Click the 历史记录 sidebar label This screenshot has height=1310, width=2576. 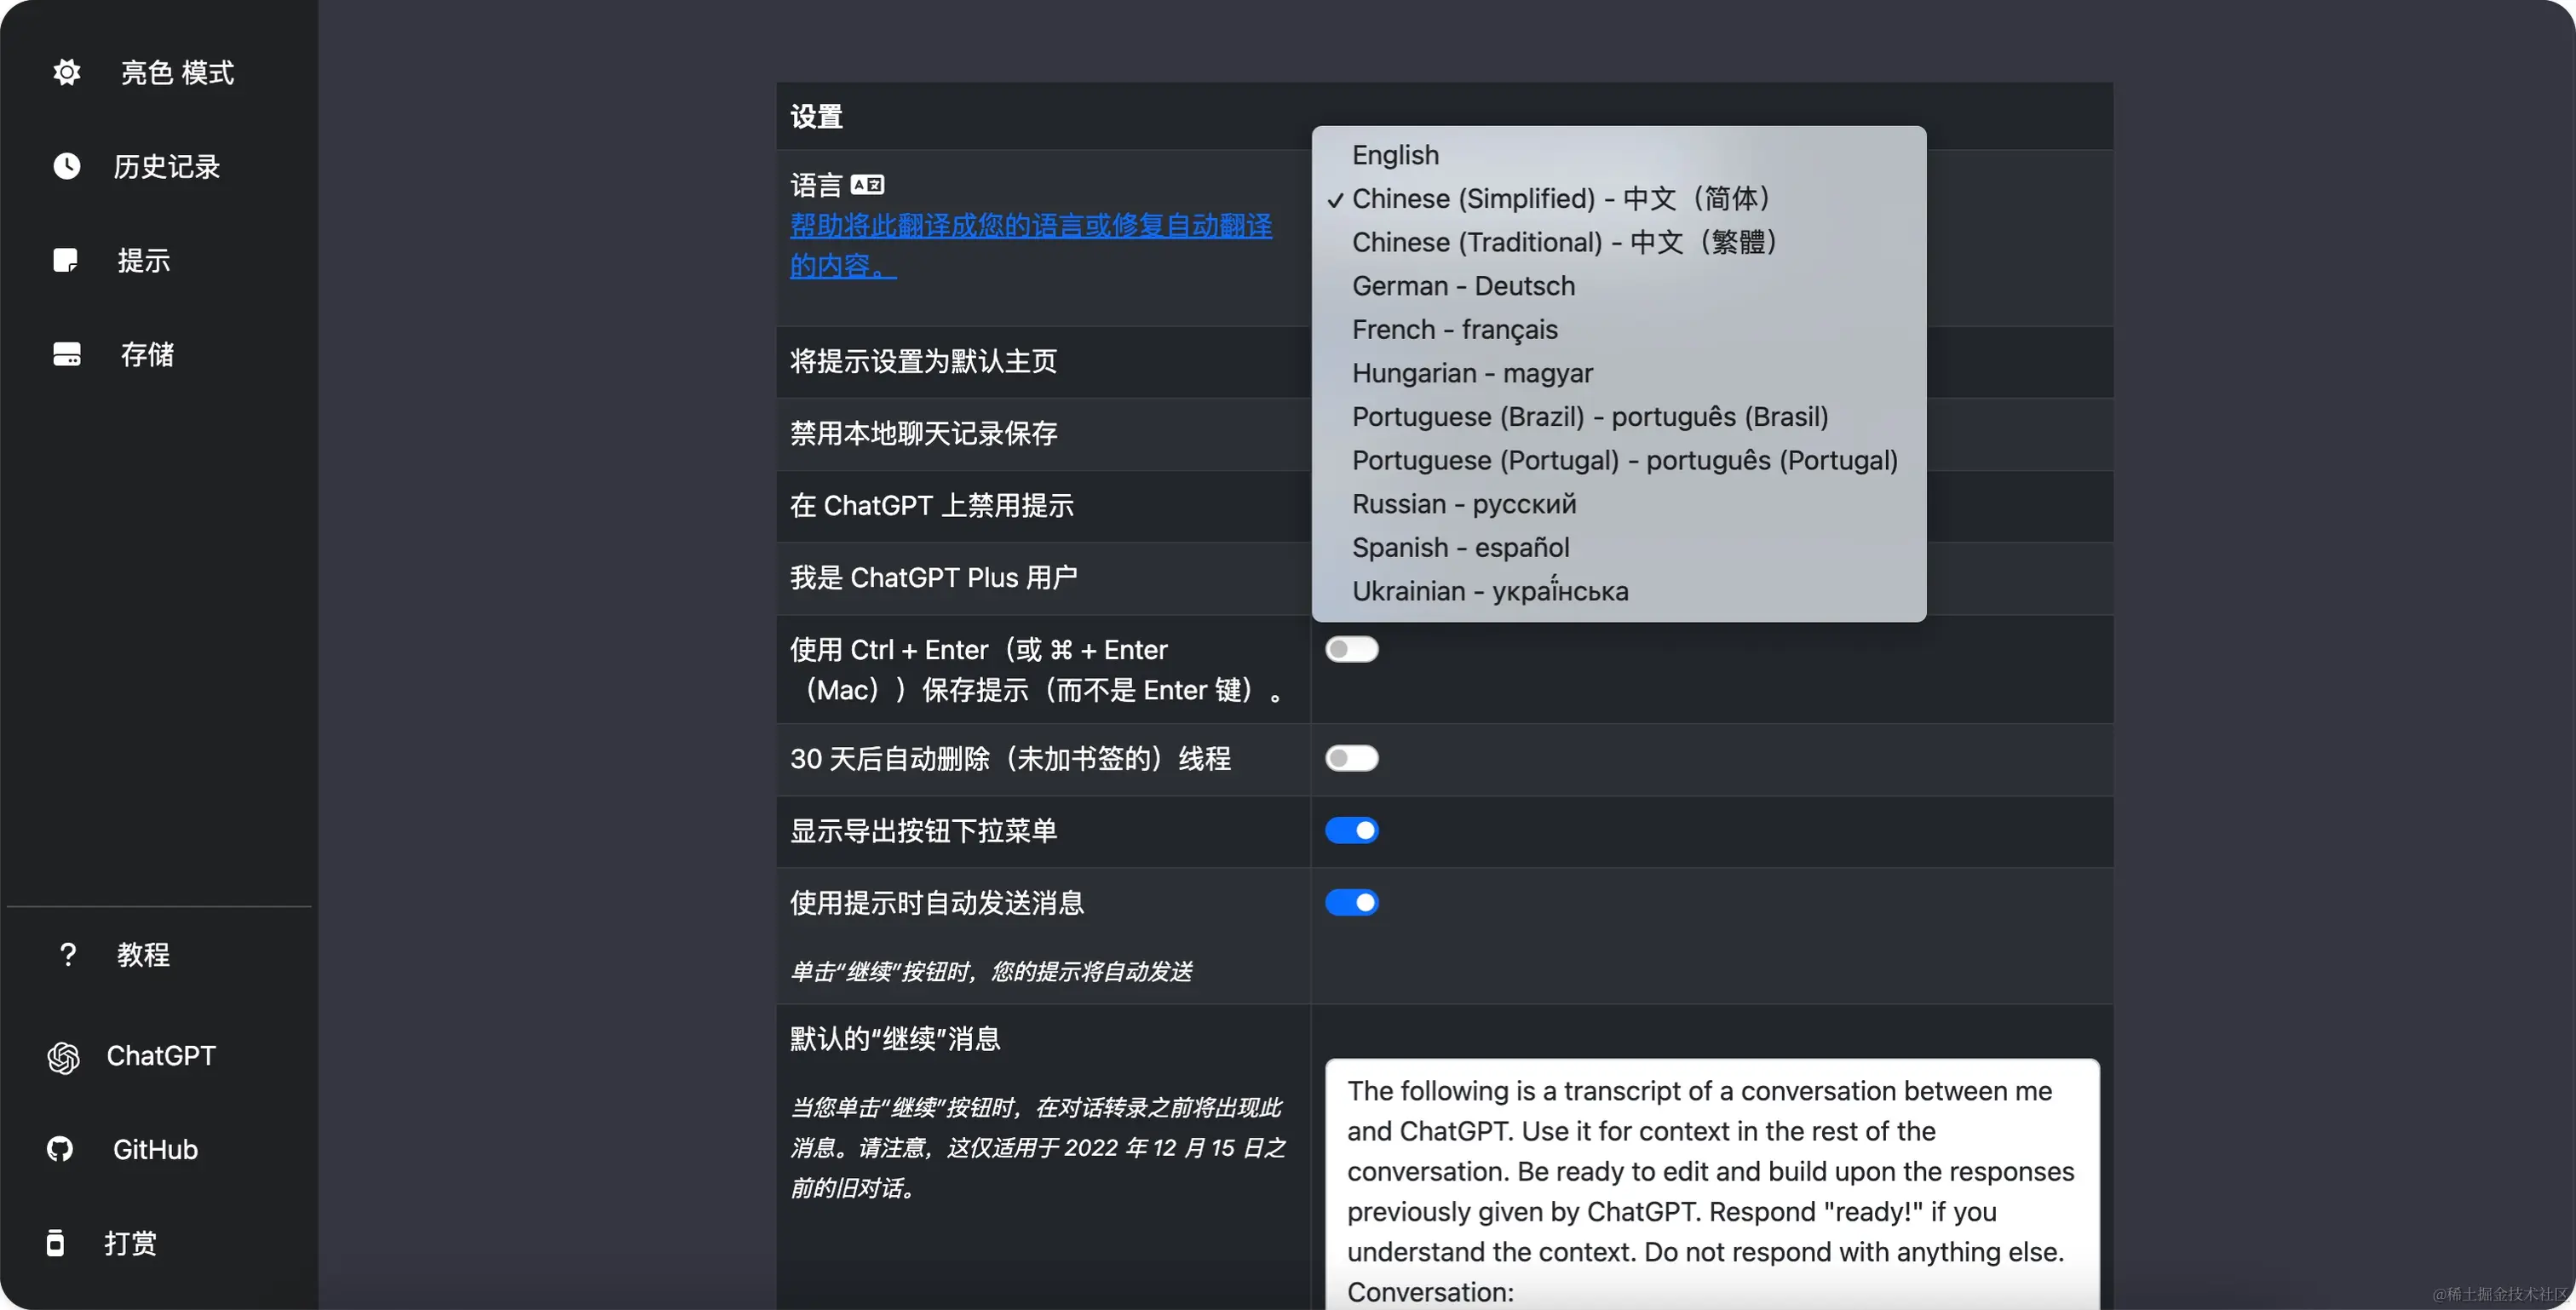[x=166, y=166]
